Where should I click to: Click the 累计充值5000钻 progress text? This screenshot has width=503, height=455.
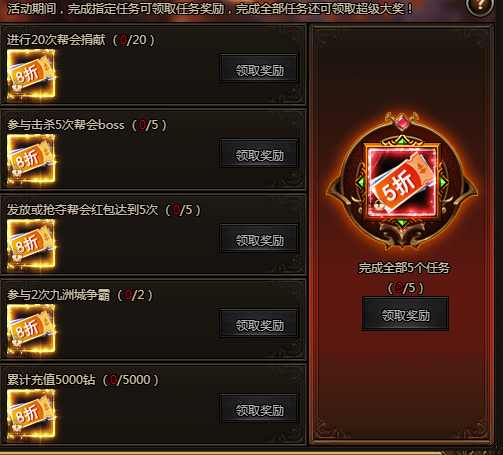[131, 380]
